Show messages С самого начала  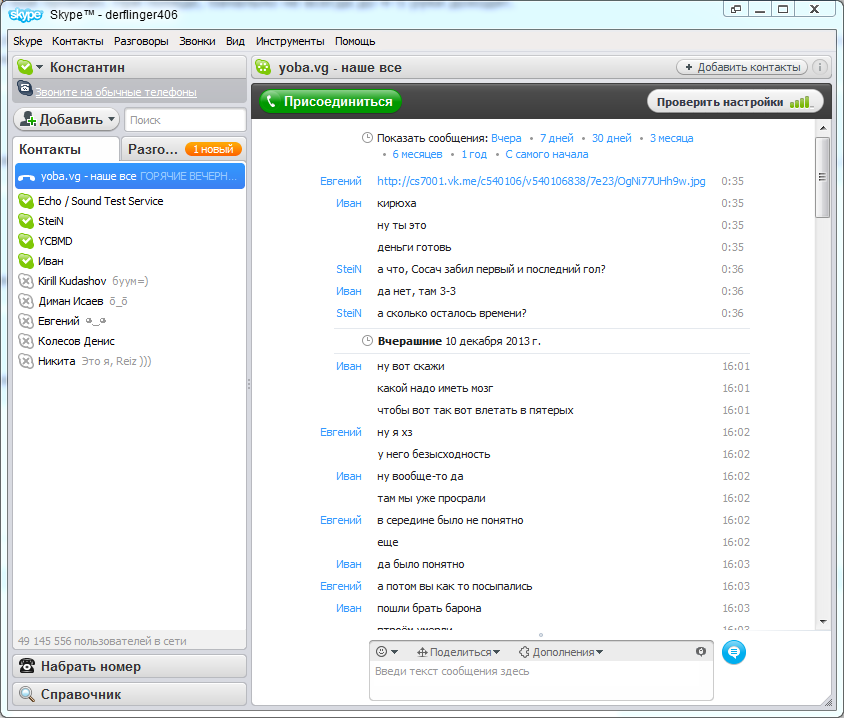[x=546, y=154]
